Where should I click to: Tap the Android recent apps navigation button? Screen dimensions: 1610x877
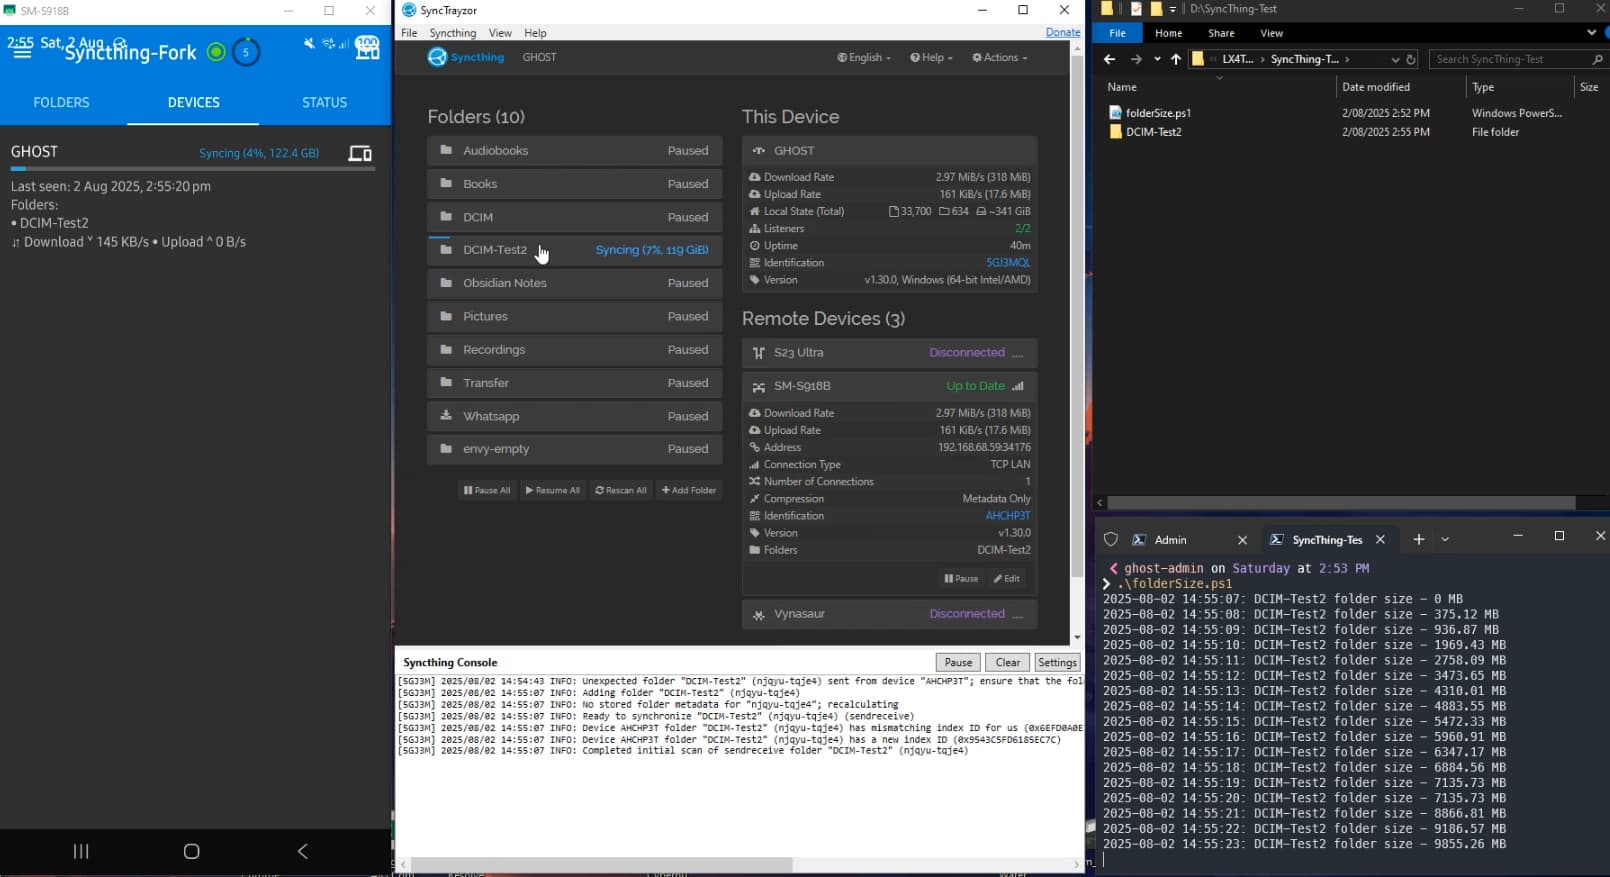(x=81, y=851)
